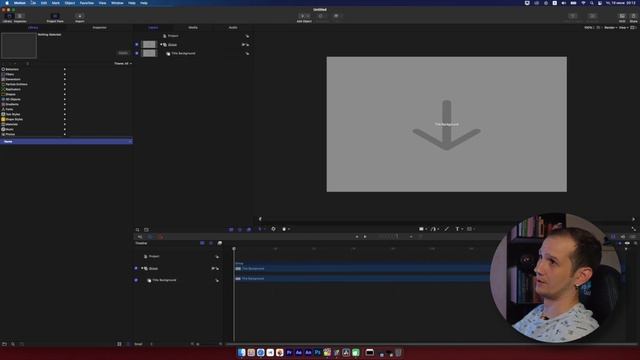Image resolution: width=640 pixels, height=360 pixels.
Task: Open the Library pane toolbar icon
Action: [8, 16]
